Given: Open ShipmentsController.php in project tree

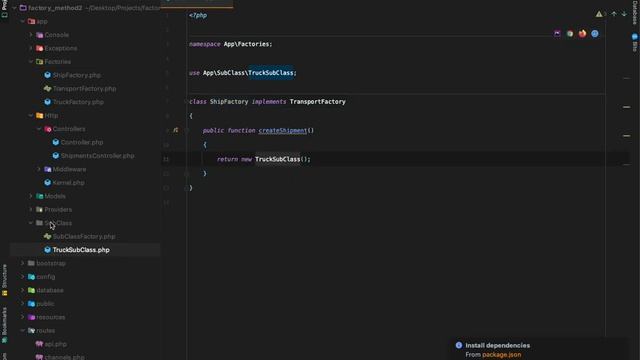Looking at the screenshot, I should (x=98, y=156).
